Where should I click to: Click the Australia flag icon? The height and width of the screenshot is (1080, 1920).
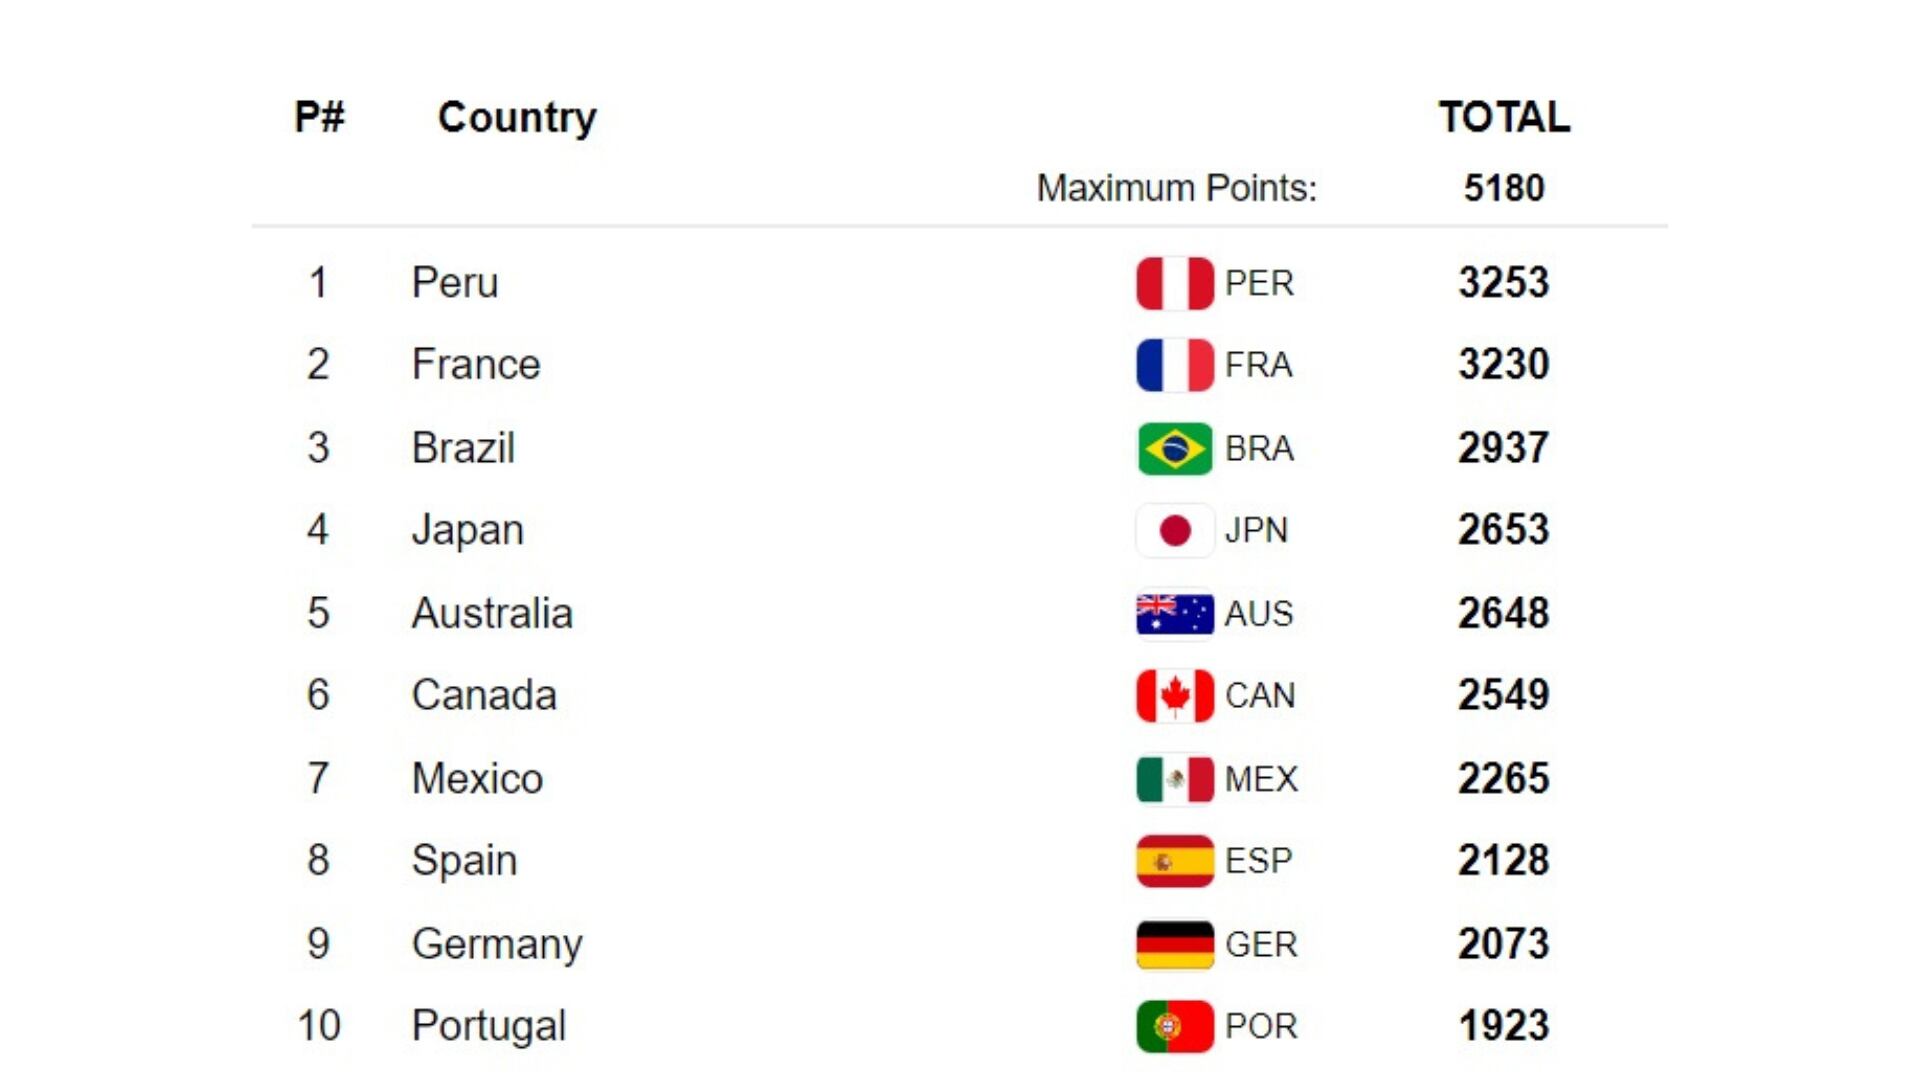[1174, 613]
